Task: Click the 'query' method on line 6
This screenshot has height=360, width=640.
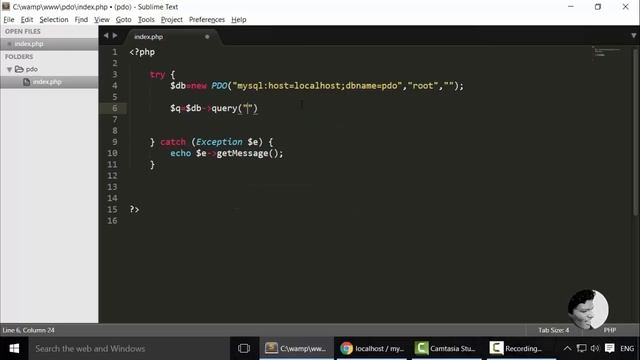Action: click(224, 108)
